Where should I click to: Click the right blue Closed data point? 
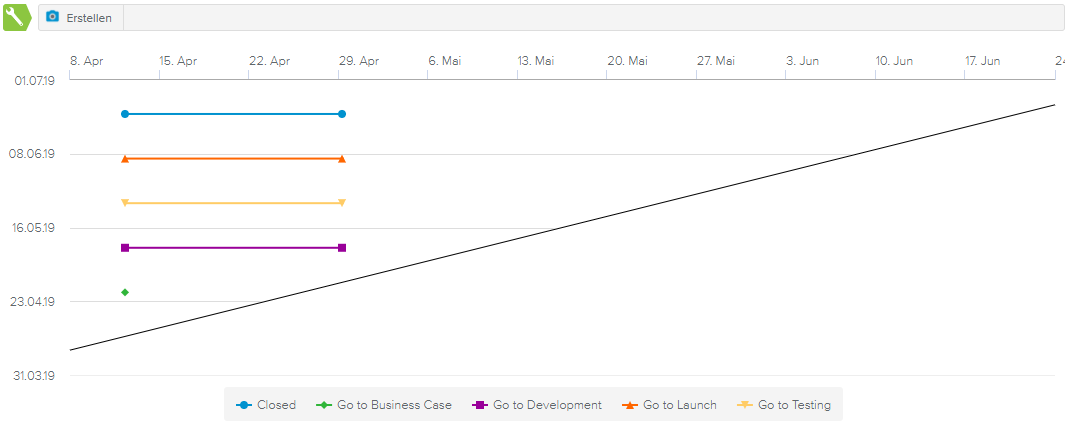(x=342, y=114)
